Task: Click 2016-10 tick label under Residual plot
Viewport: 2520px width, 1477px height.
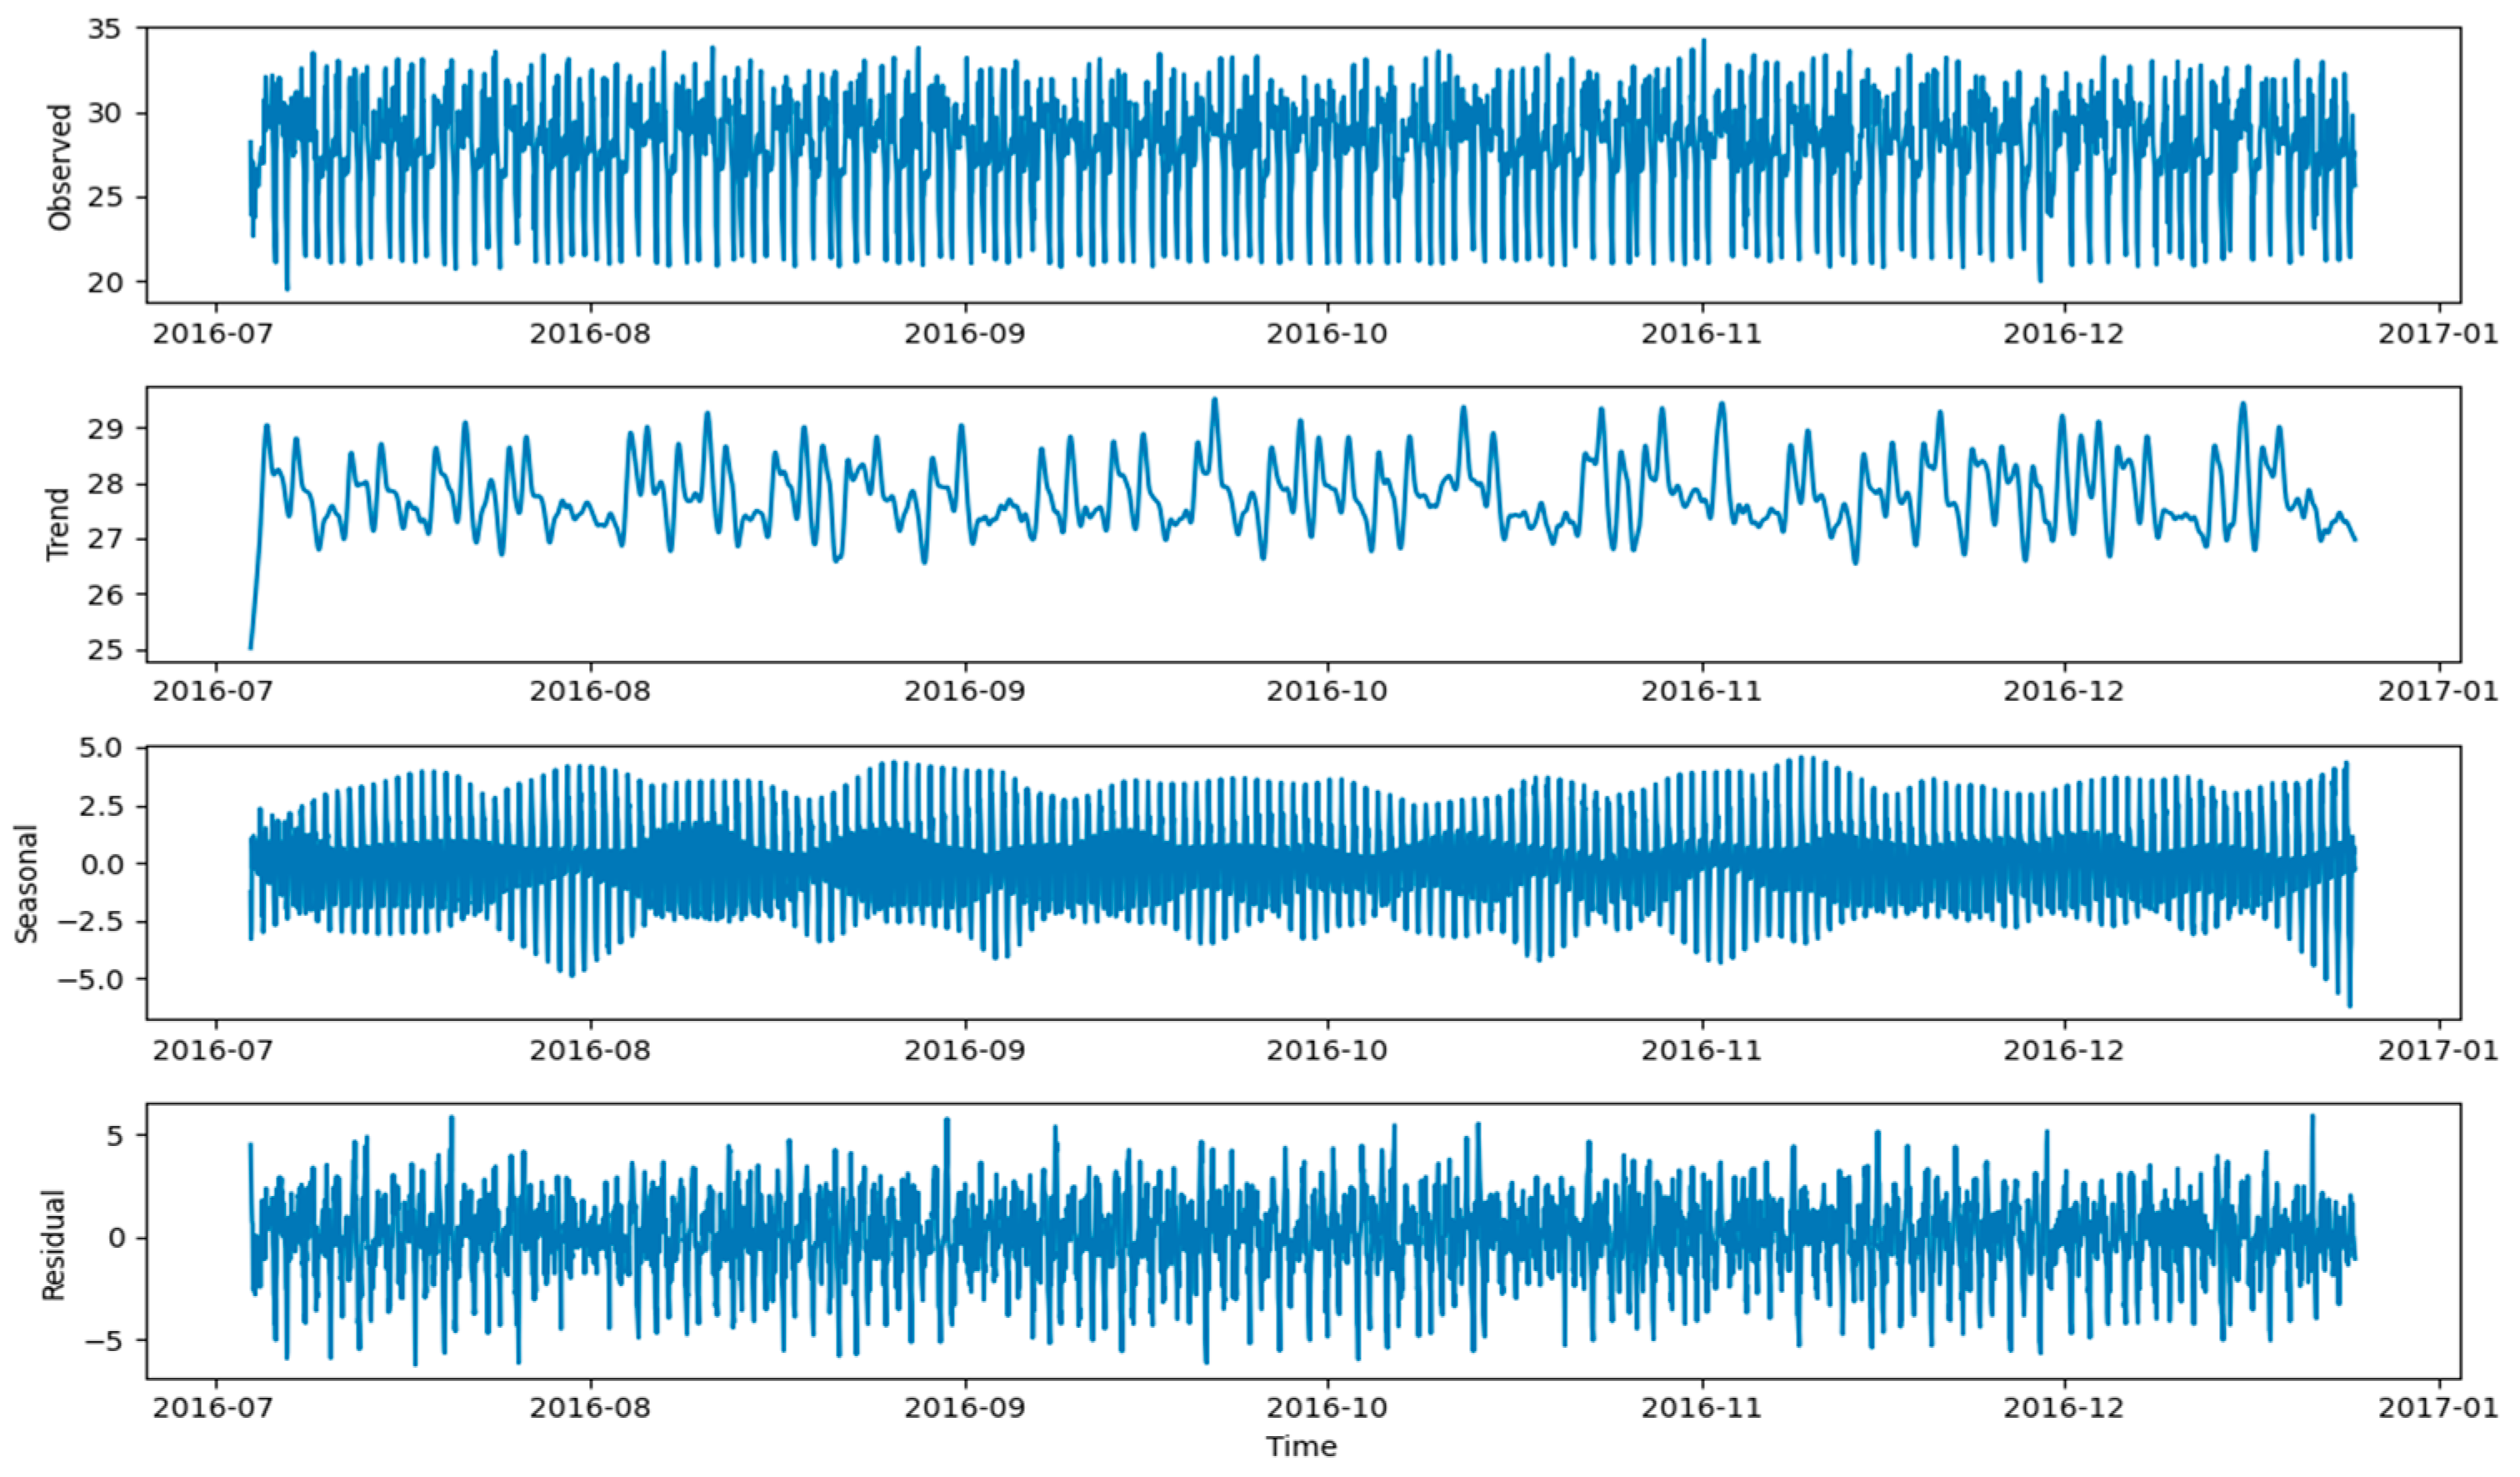Action: pyautogui.click(x=1326, y=1408)
